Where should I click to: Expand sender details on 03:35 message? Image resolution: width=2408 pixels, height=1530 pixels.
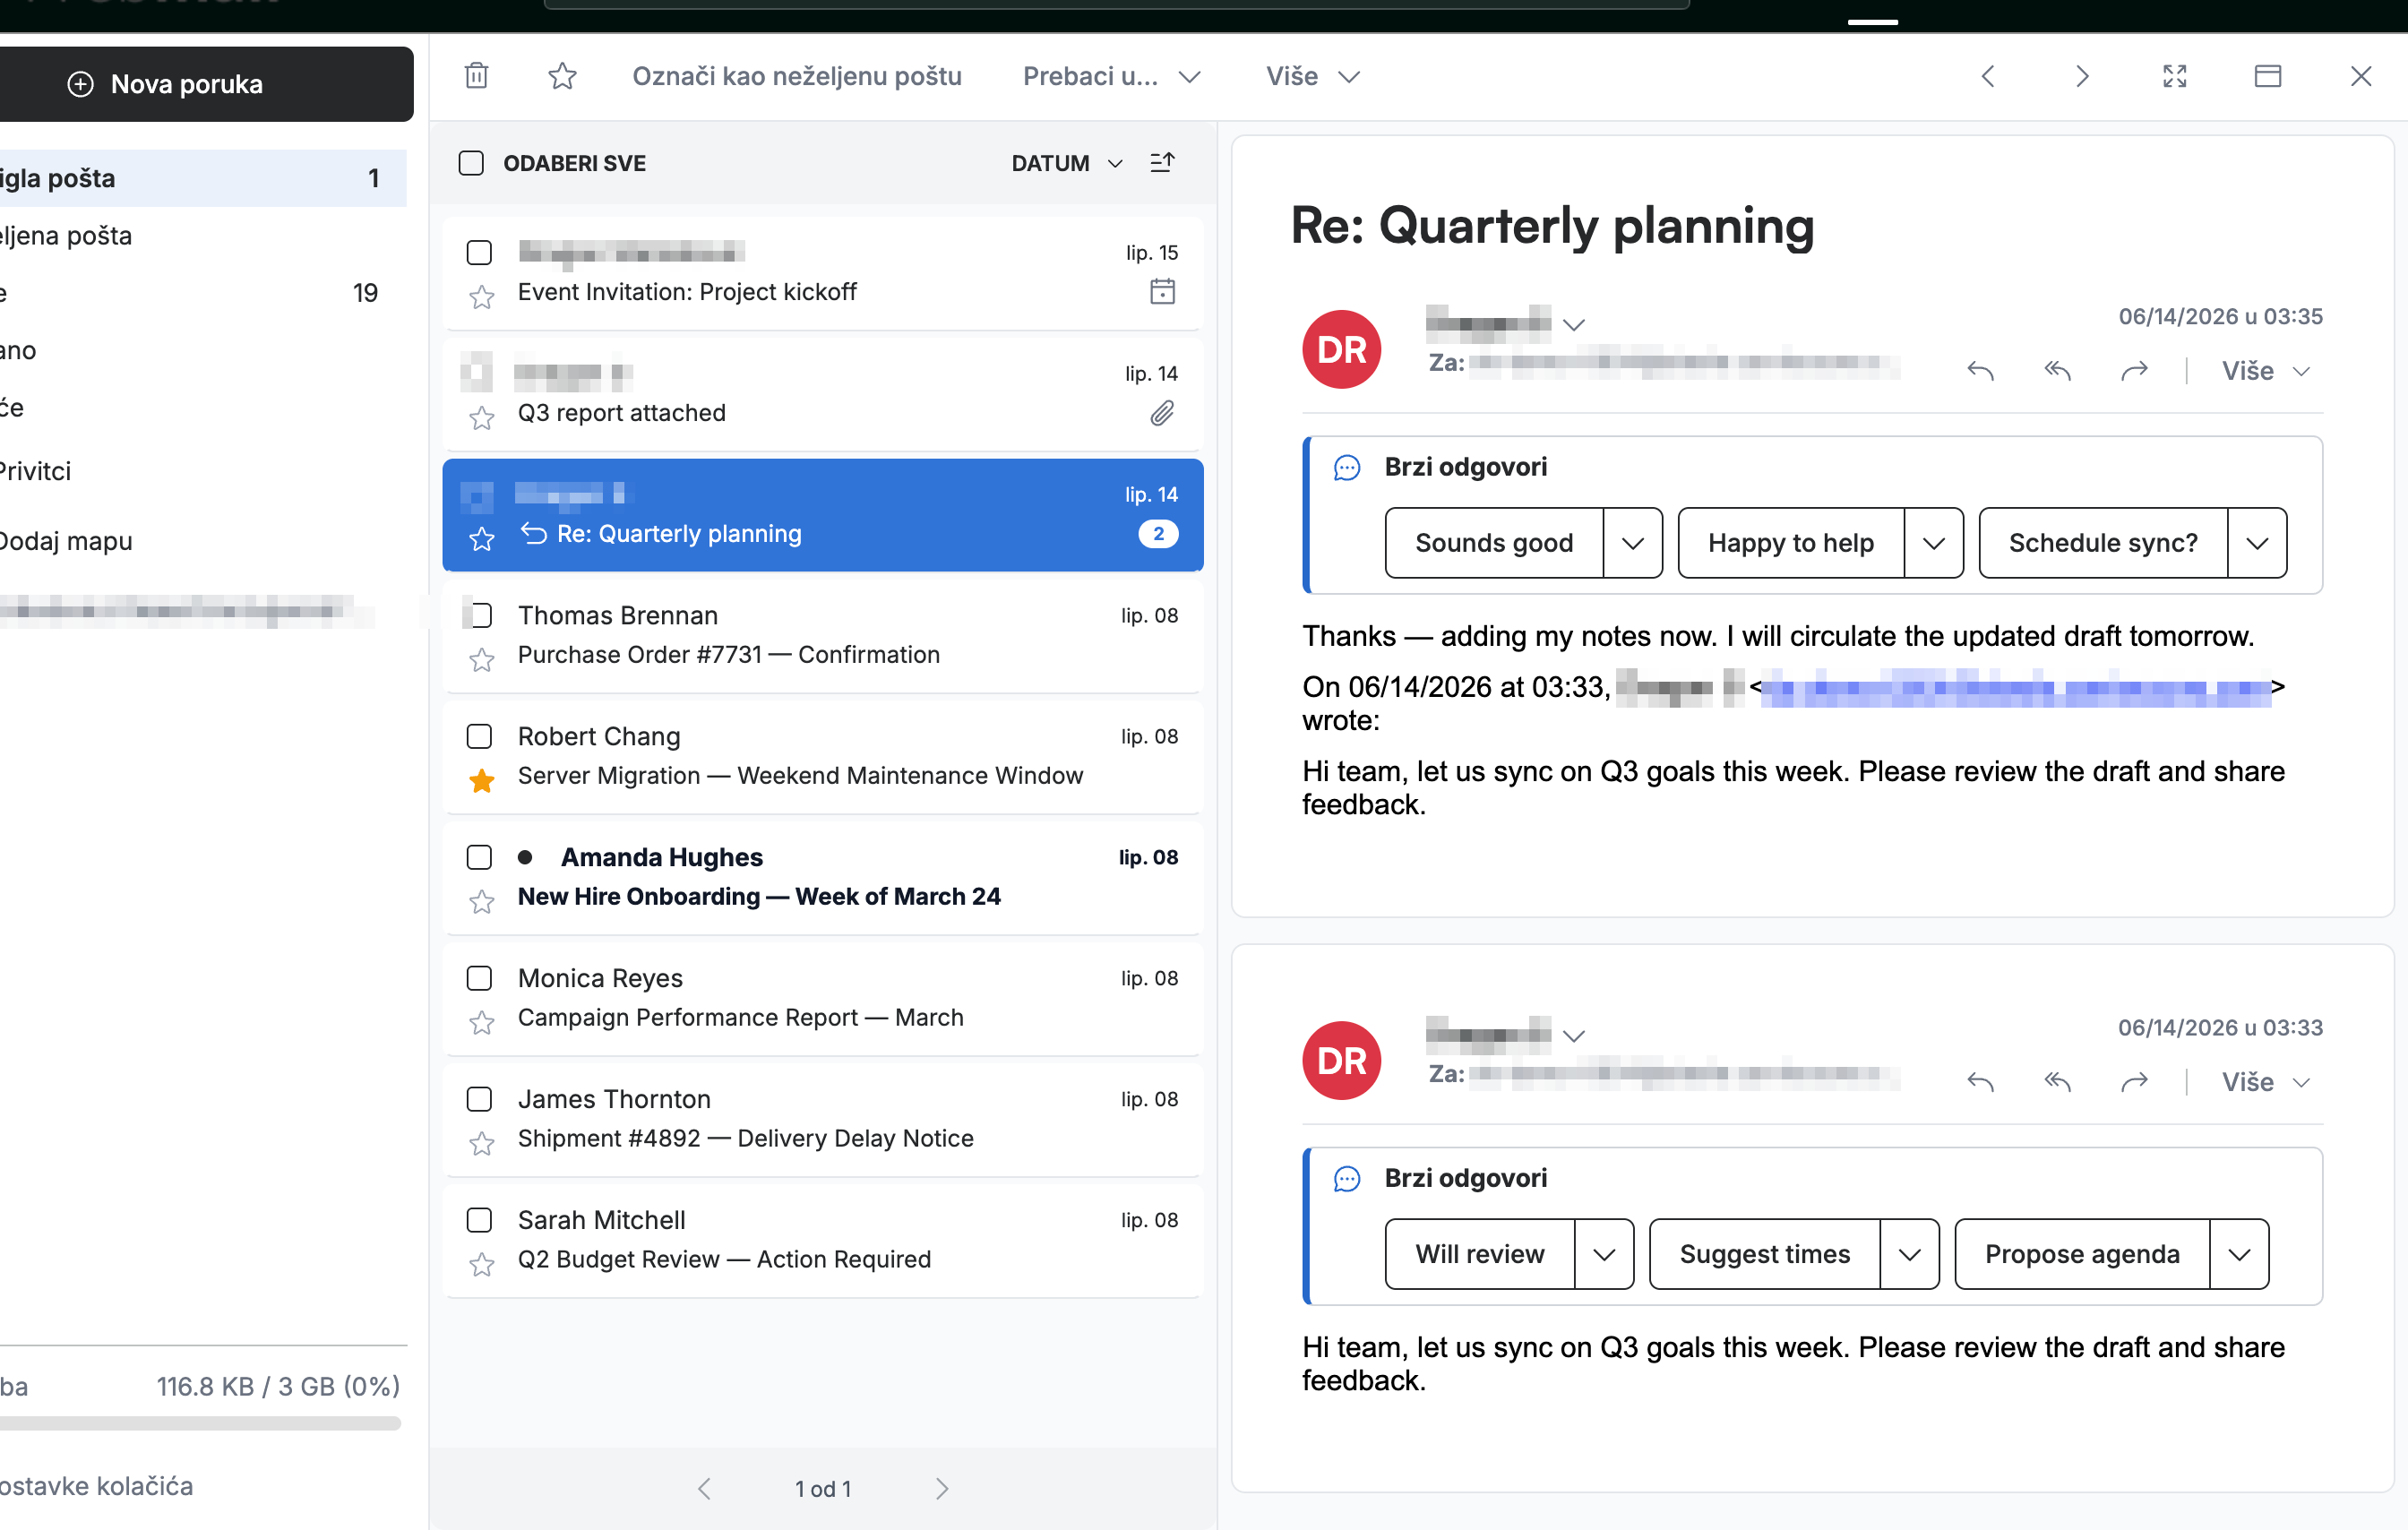tap(1574, 325)
